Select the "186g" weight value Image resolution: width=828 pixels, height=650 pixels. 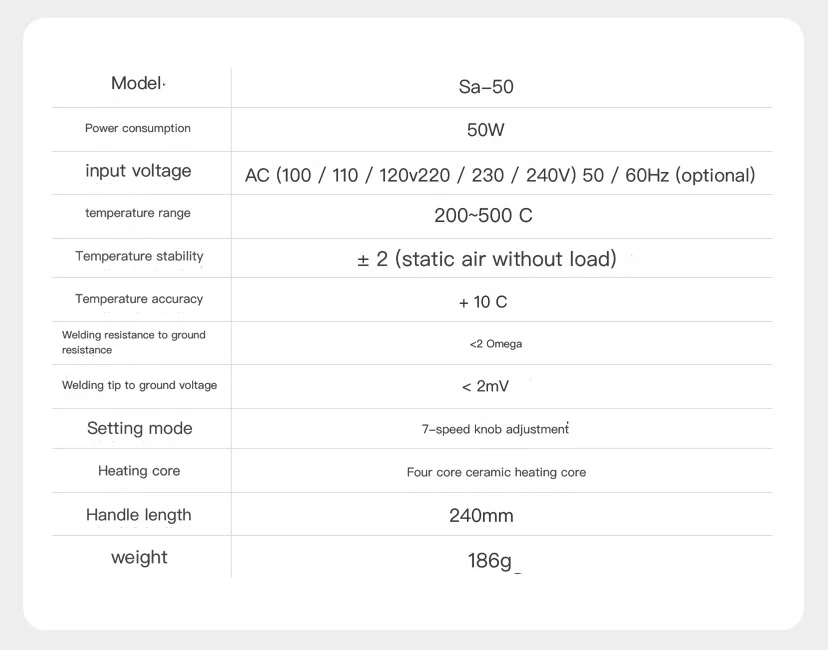pos(489,561)
